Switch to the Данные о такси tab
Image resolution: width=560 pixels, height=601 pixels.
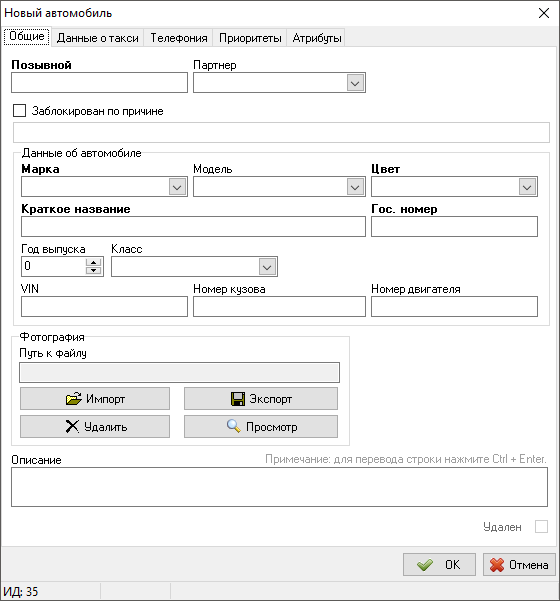98,38
